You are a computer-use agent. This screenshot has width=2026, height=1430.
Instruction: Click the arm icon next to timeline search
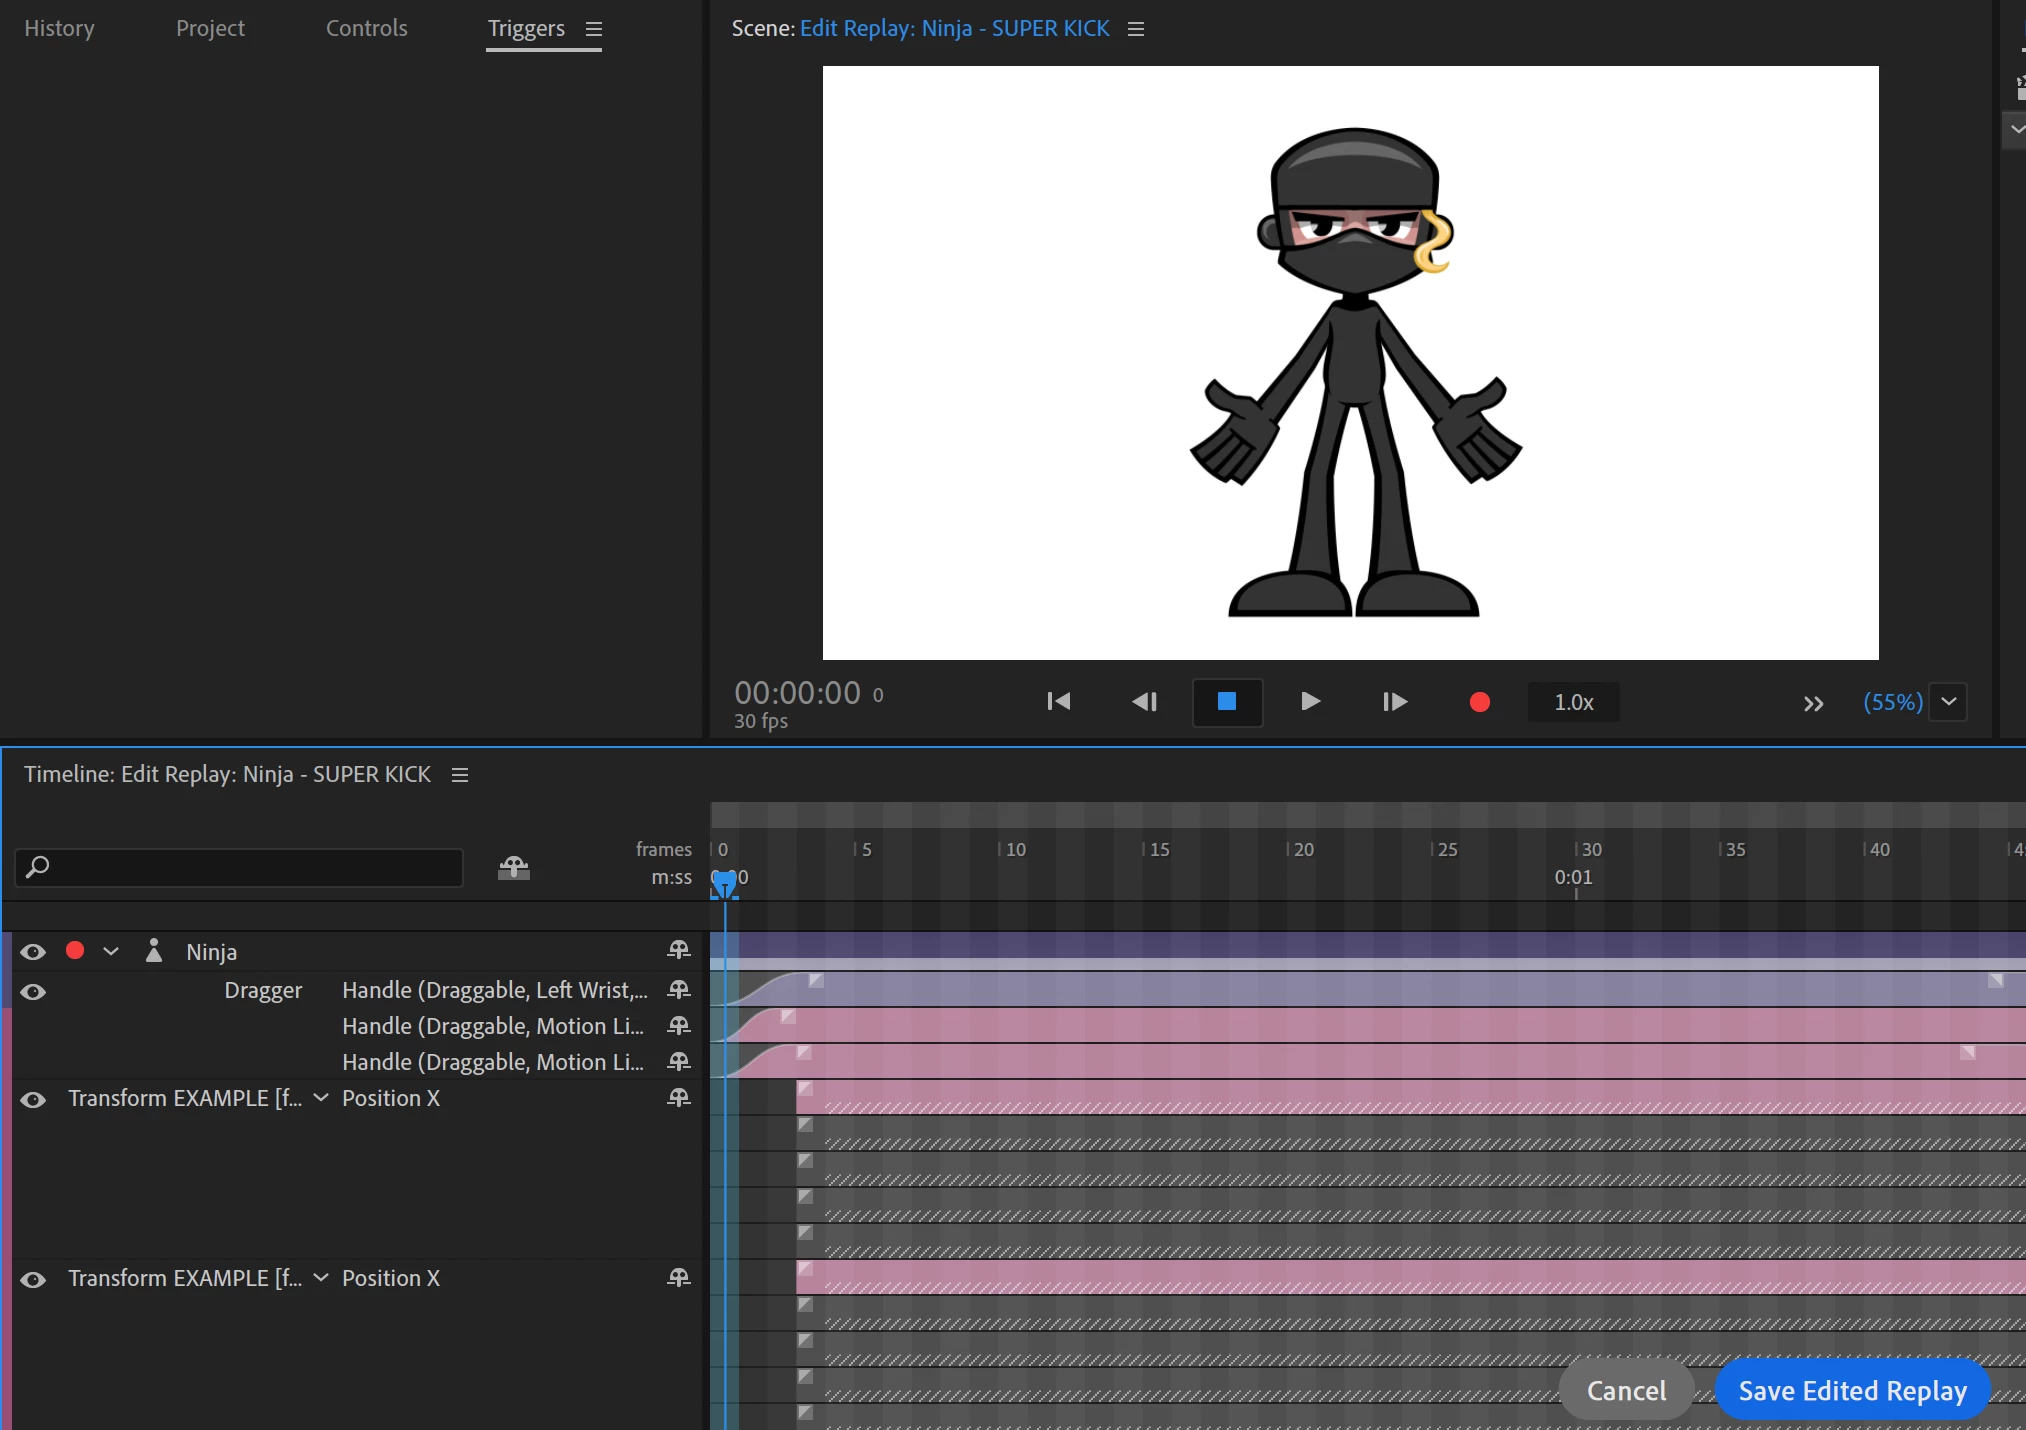[x=514, y=867]
